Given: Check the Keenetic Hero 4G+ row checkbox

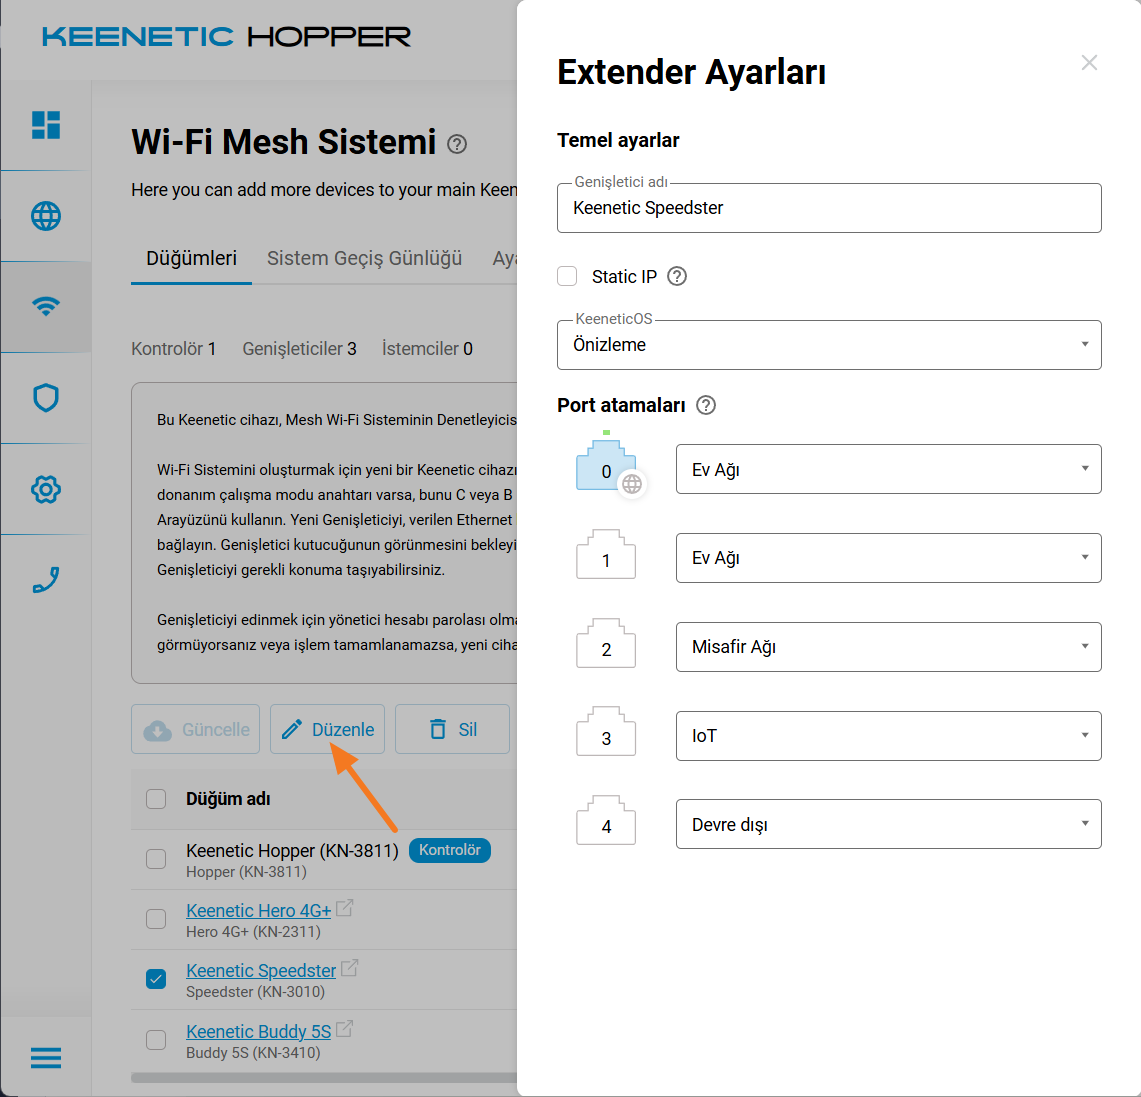Looking at the screenshot, I should [156, 918].
